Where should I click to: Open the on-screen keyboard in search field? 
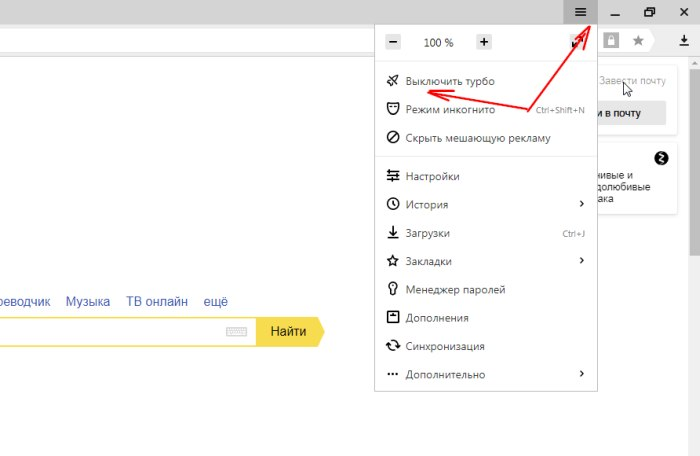click(x=236, y=331)
